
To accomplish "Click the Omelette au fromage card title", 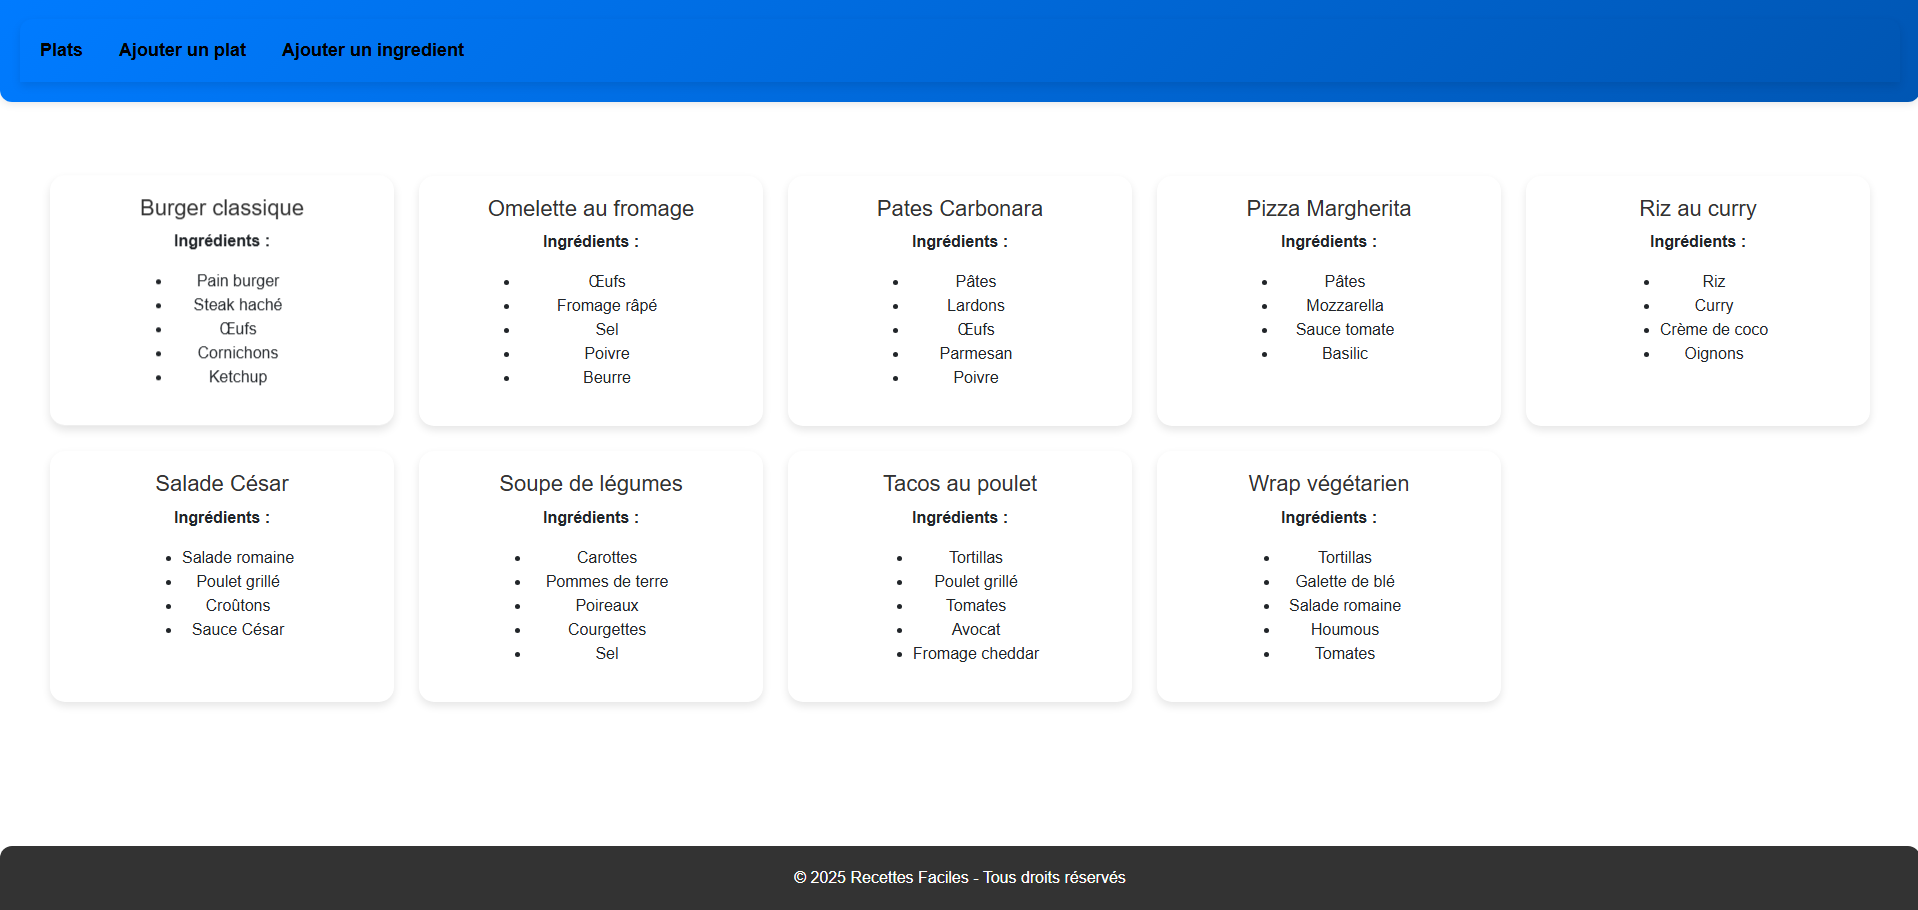I will 590,209.
